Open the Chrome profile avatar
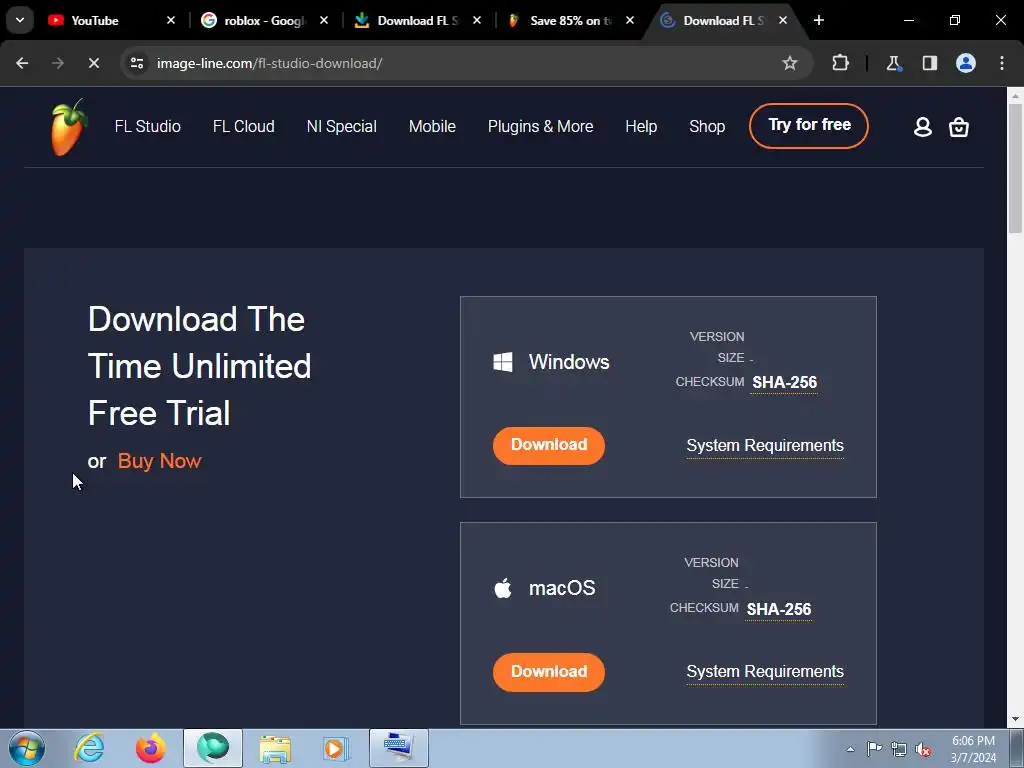 [966, 63]
